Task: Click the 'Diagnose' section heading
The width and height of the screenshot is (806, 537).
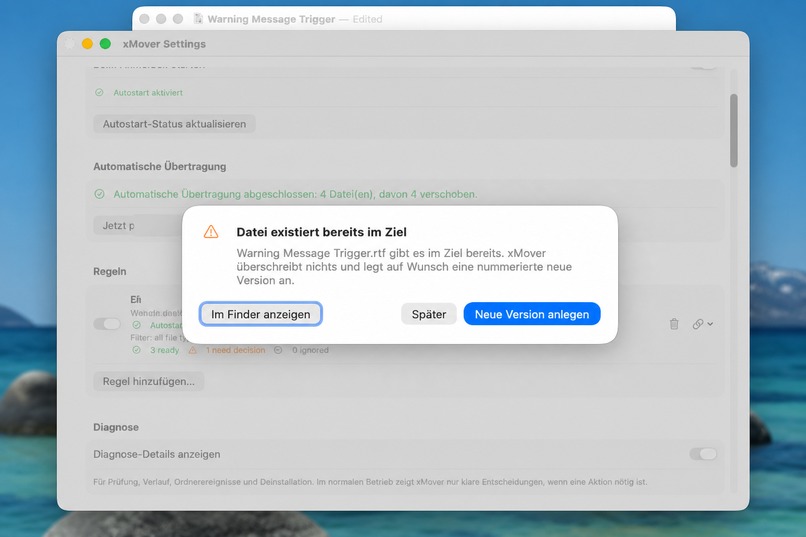Action: (116, 427)
